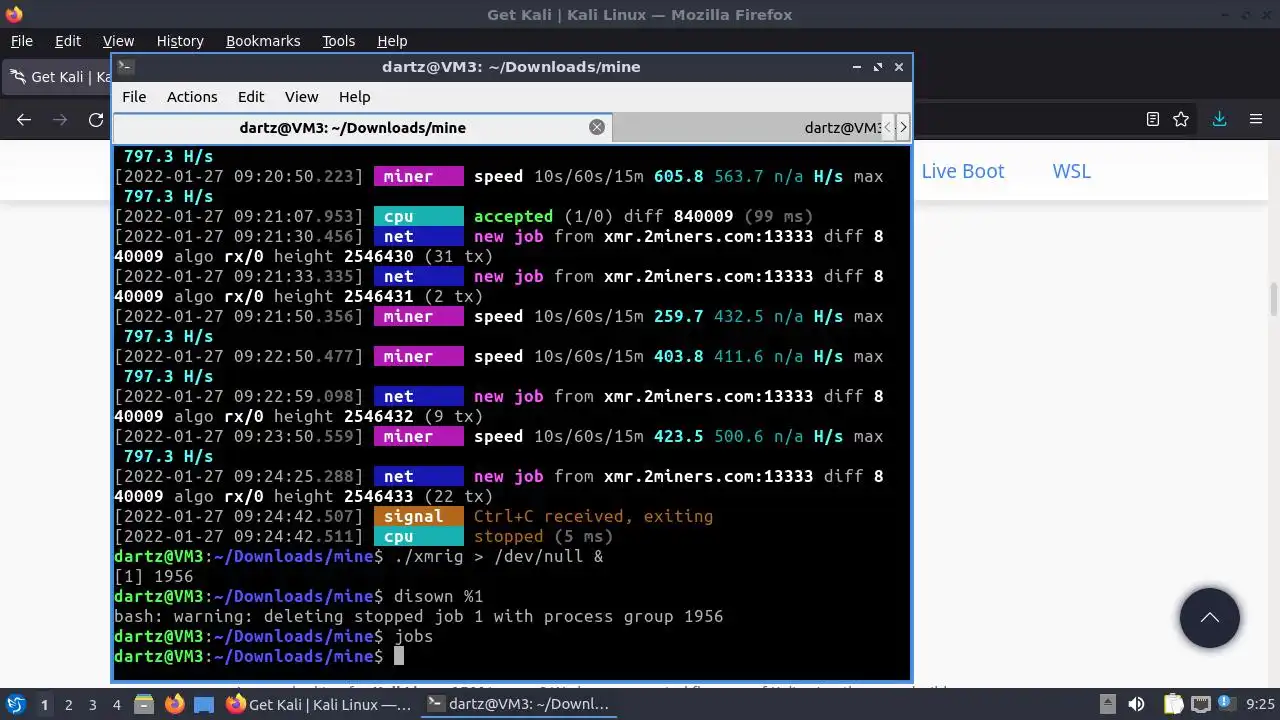The image size is (1280, 720).
Task: Go back in Firefox
Action: [24, 119]
